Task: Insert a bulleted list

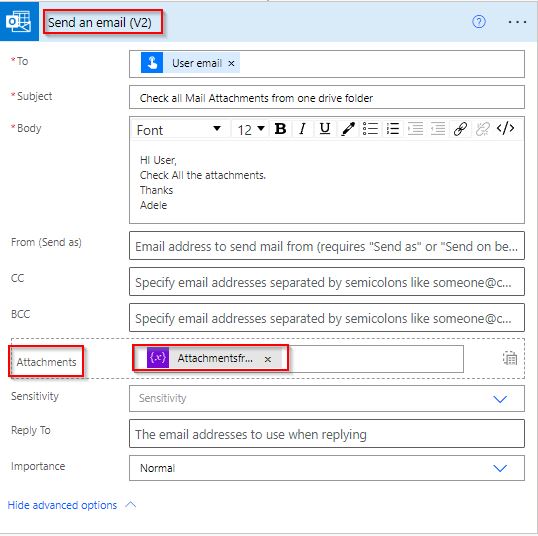Action: tap(370, 129)
